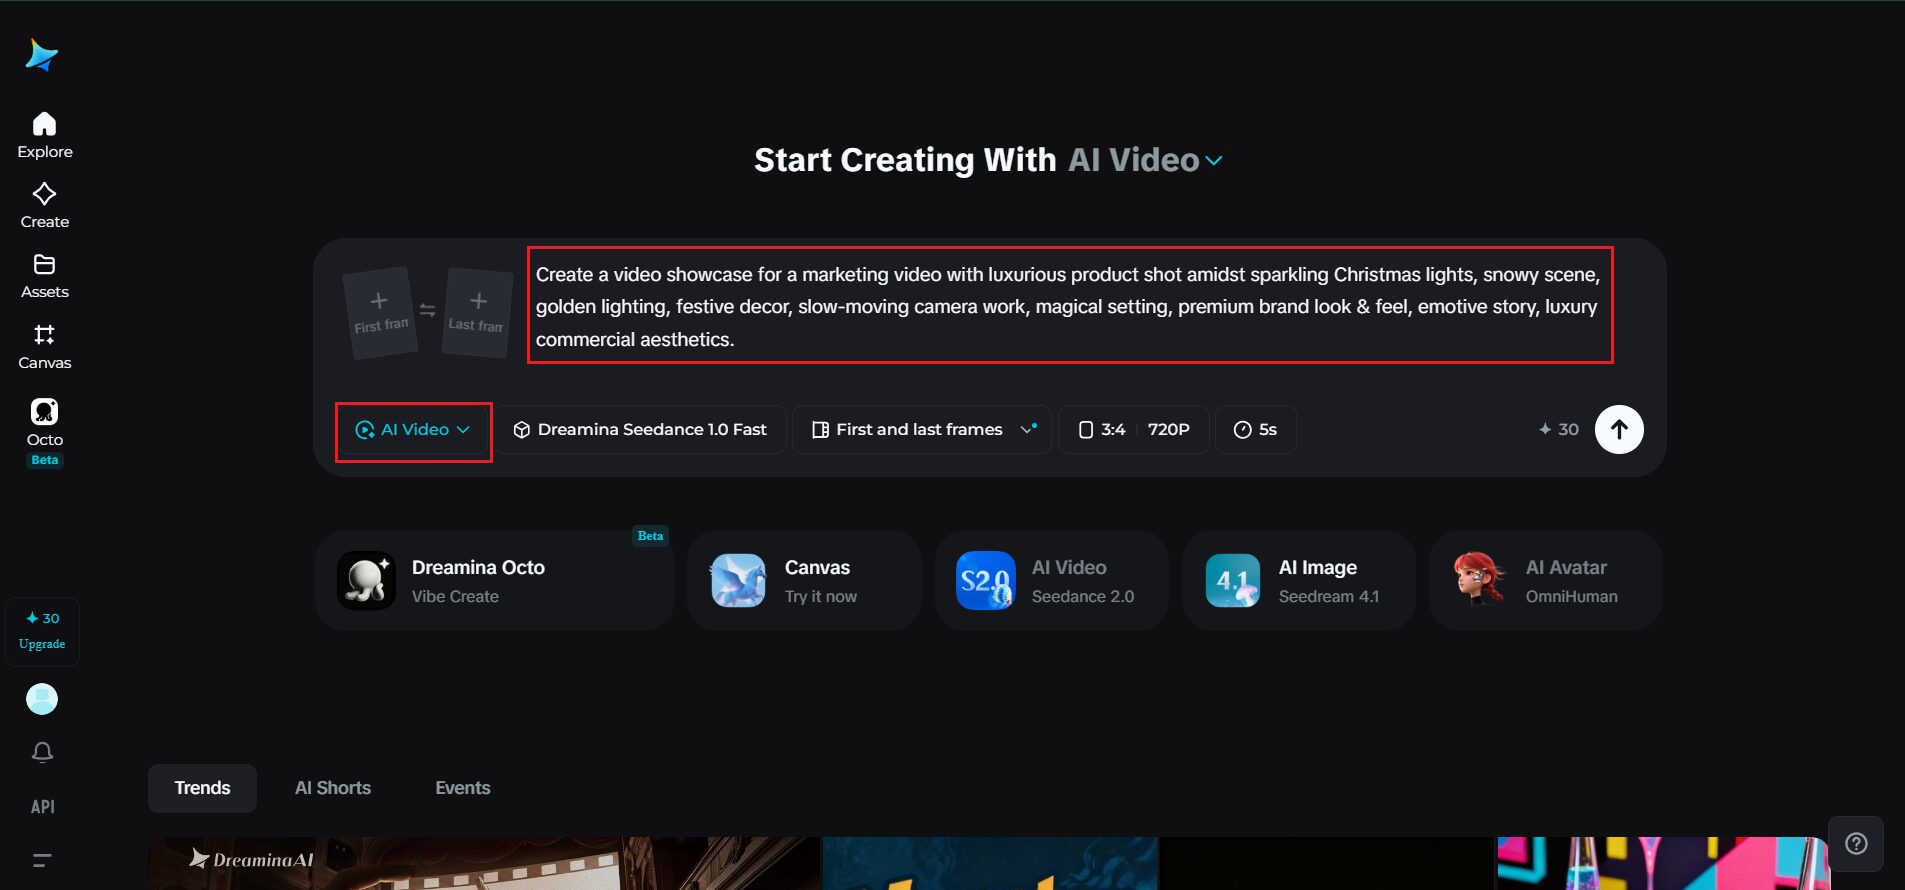
Task: Open notifications bell
Action: coord(42,752)
